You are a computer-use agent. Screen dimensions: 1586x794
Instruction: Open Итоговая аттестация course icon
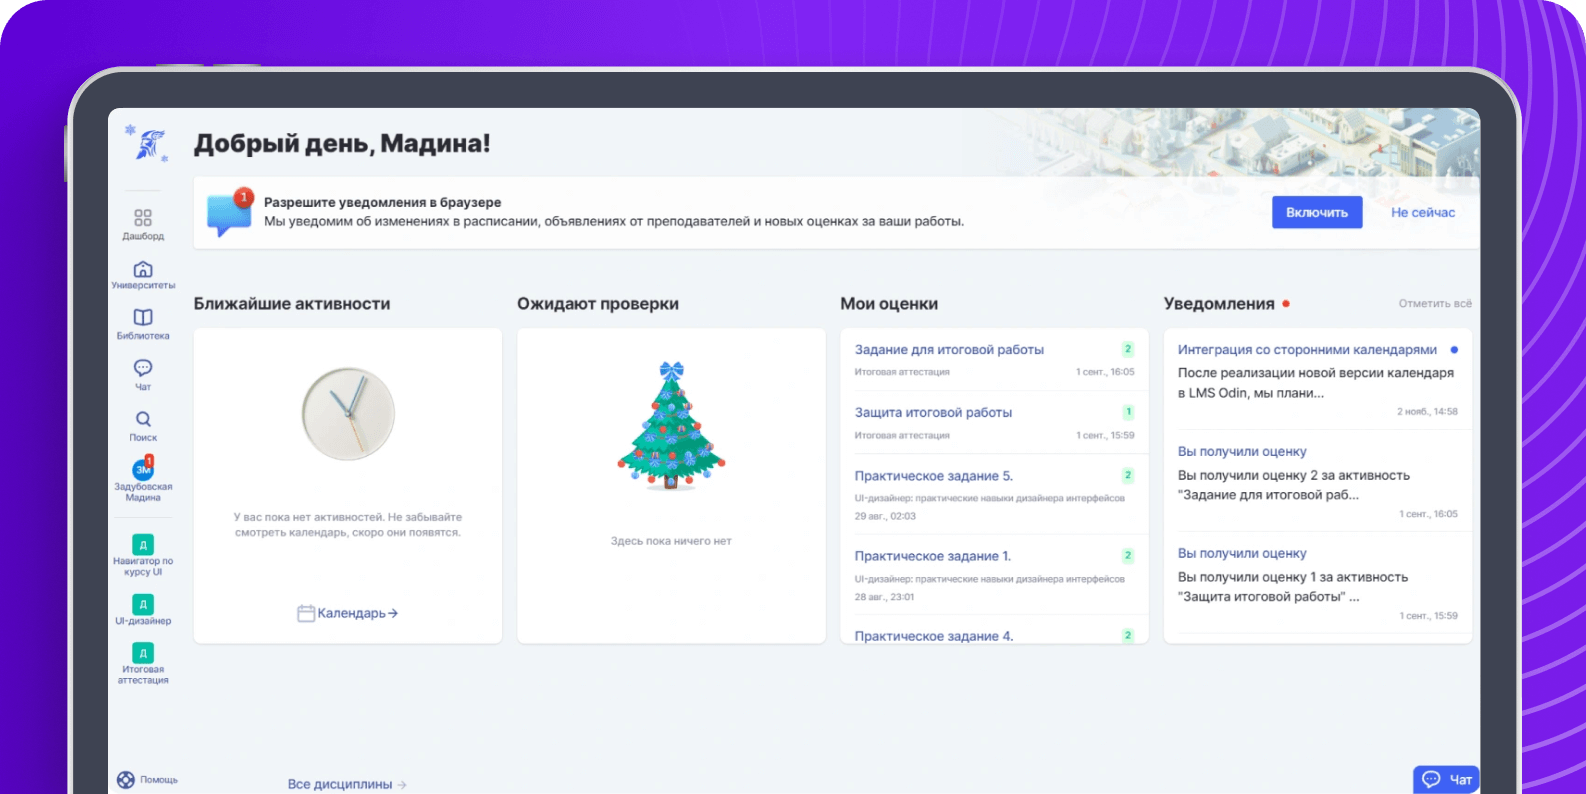[x=143, y=653]
